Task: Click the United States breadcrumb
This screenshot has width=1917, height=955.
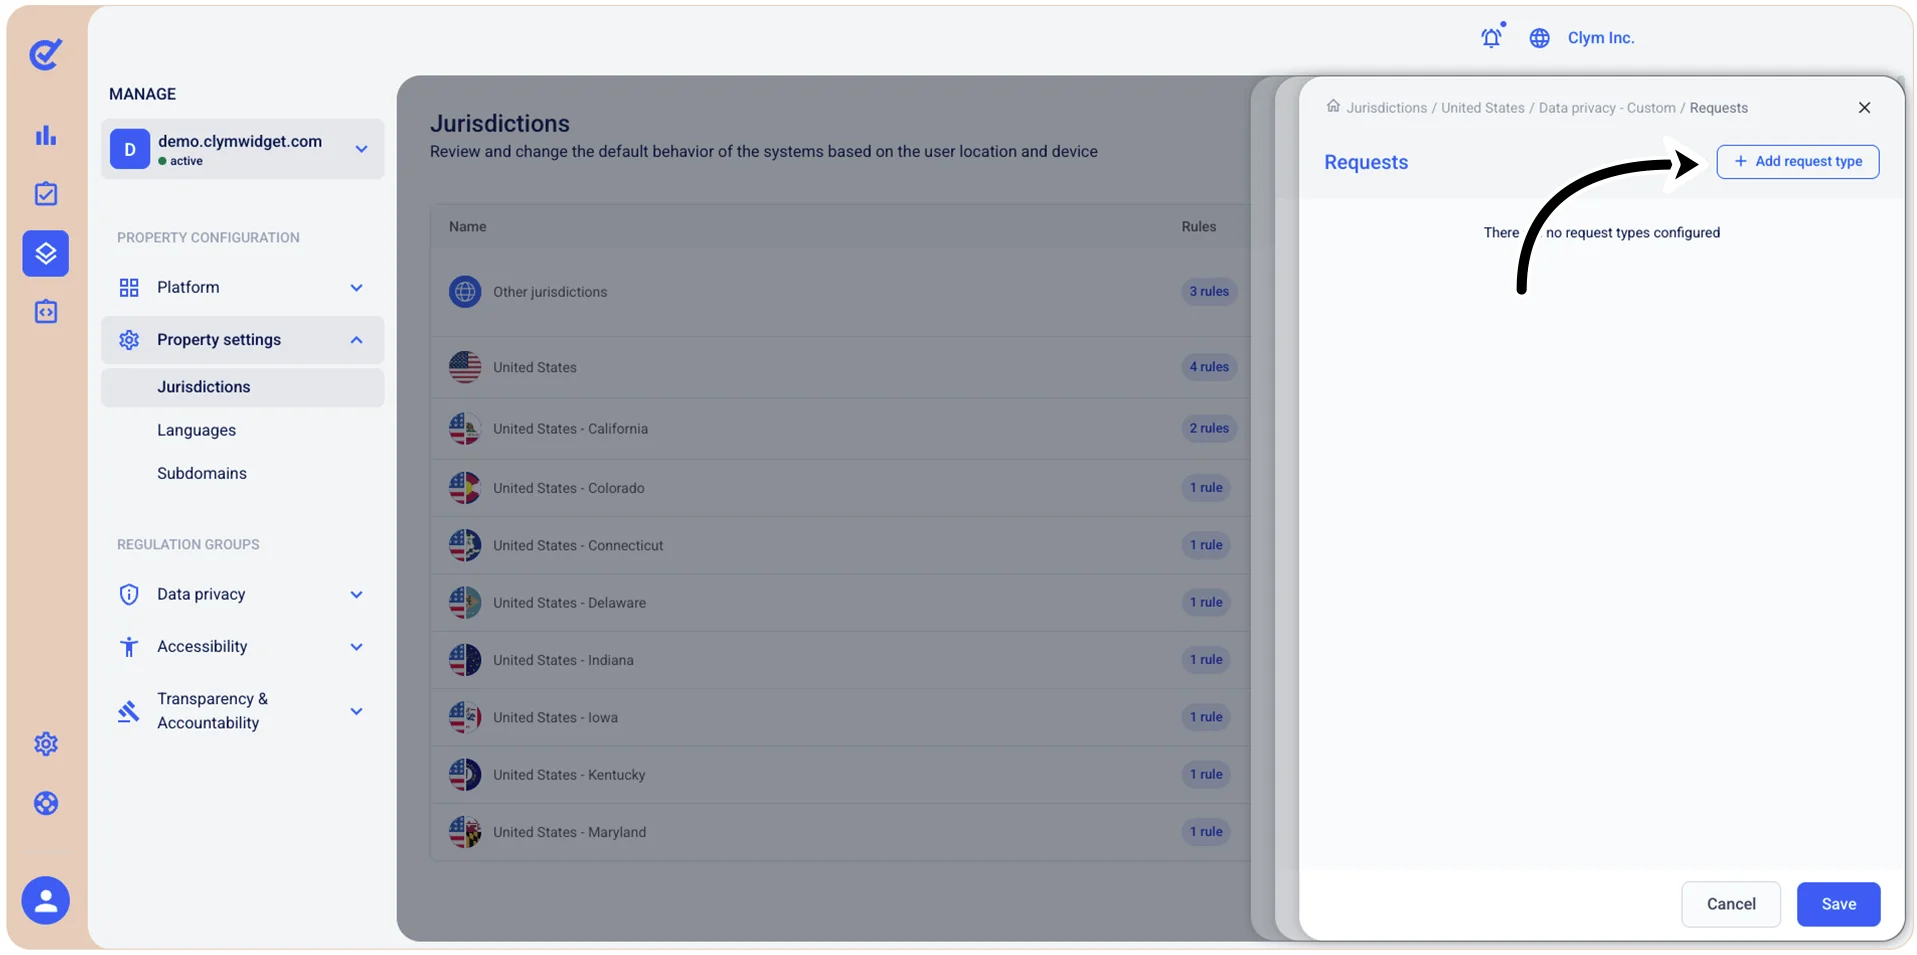Action: pyautogui.click(x=1483, y=108)
